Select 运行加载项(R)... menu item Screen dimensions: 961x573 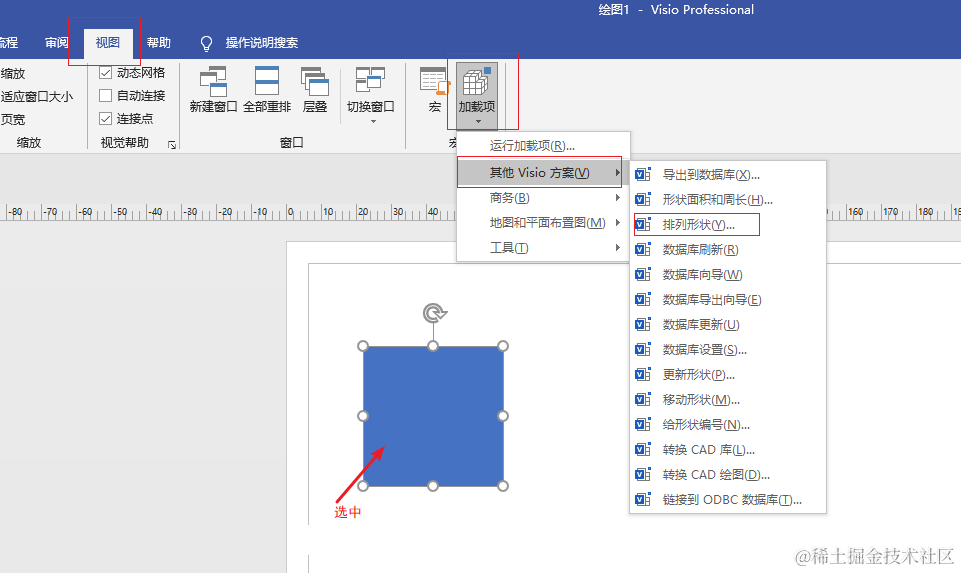[543, 146]
